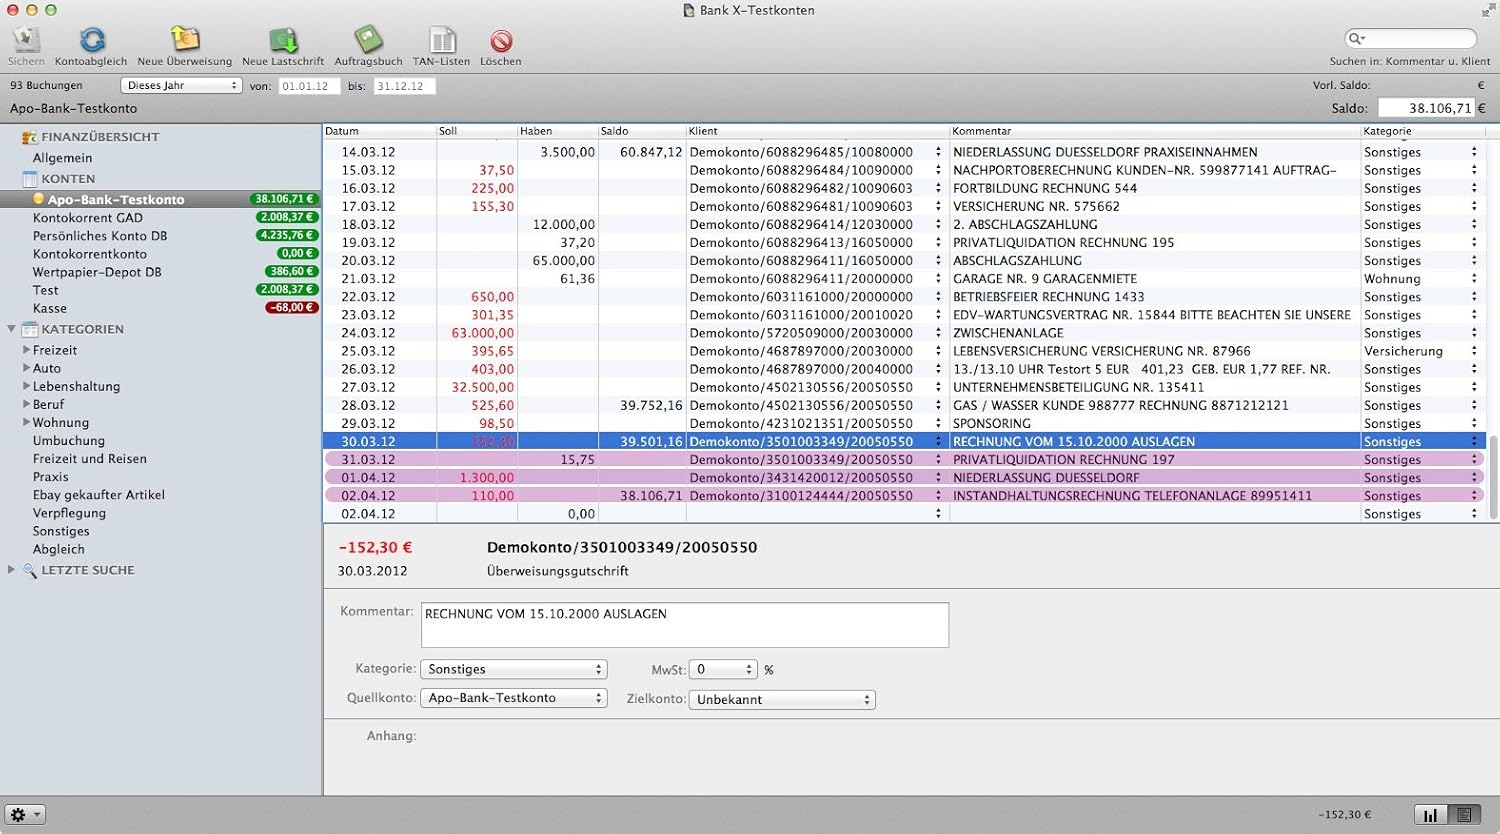
Task: Open the Quellkonto dropdown
Action: tap(513, 698)
